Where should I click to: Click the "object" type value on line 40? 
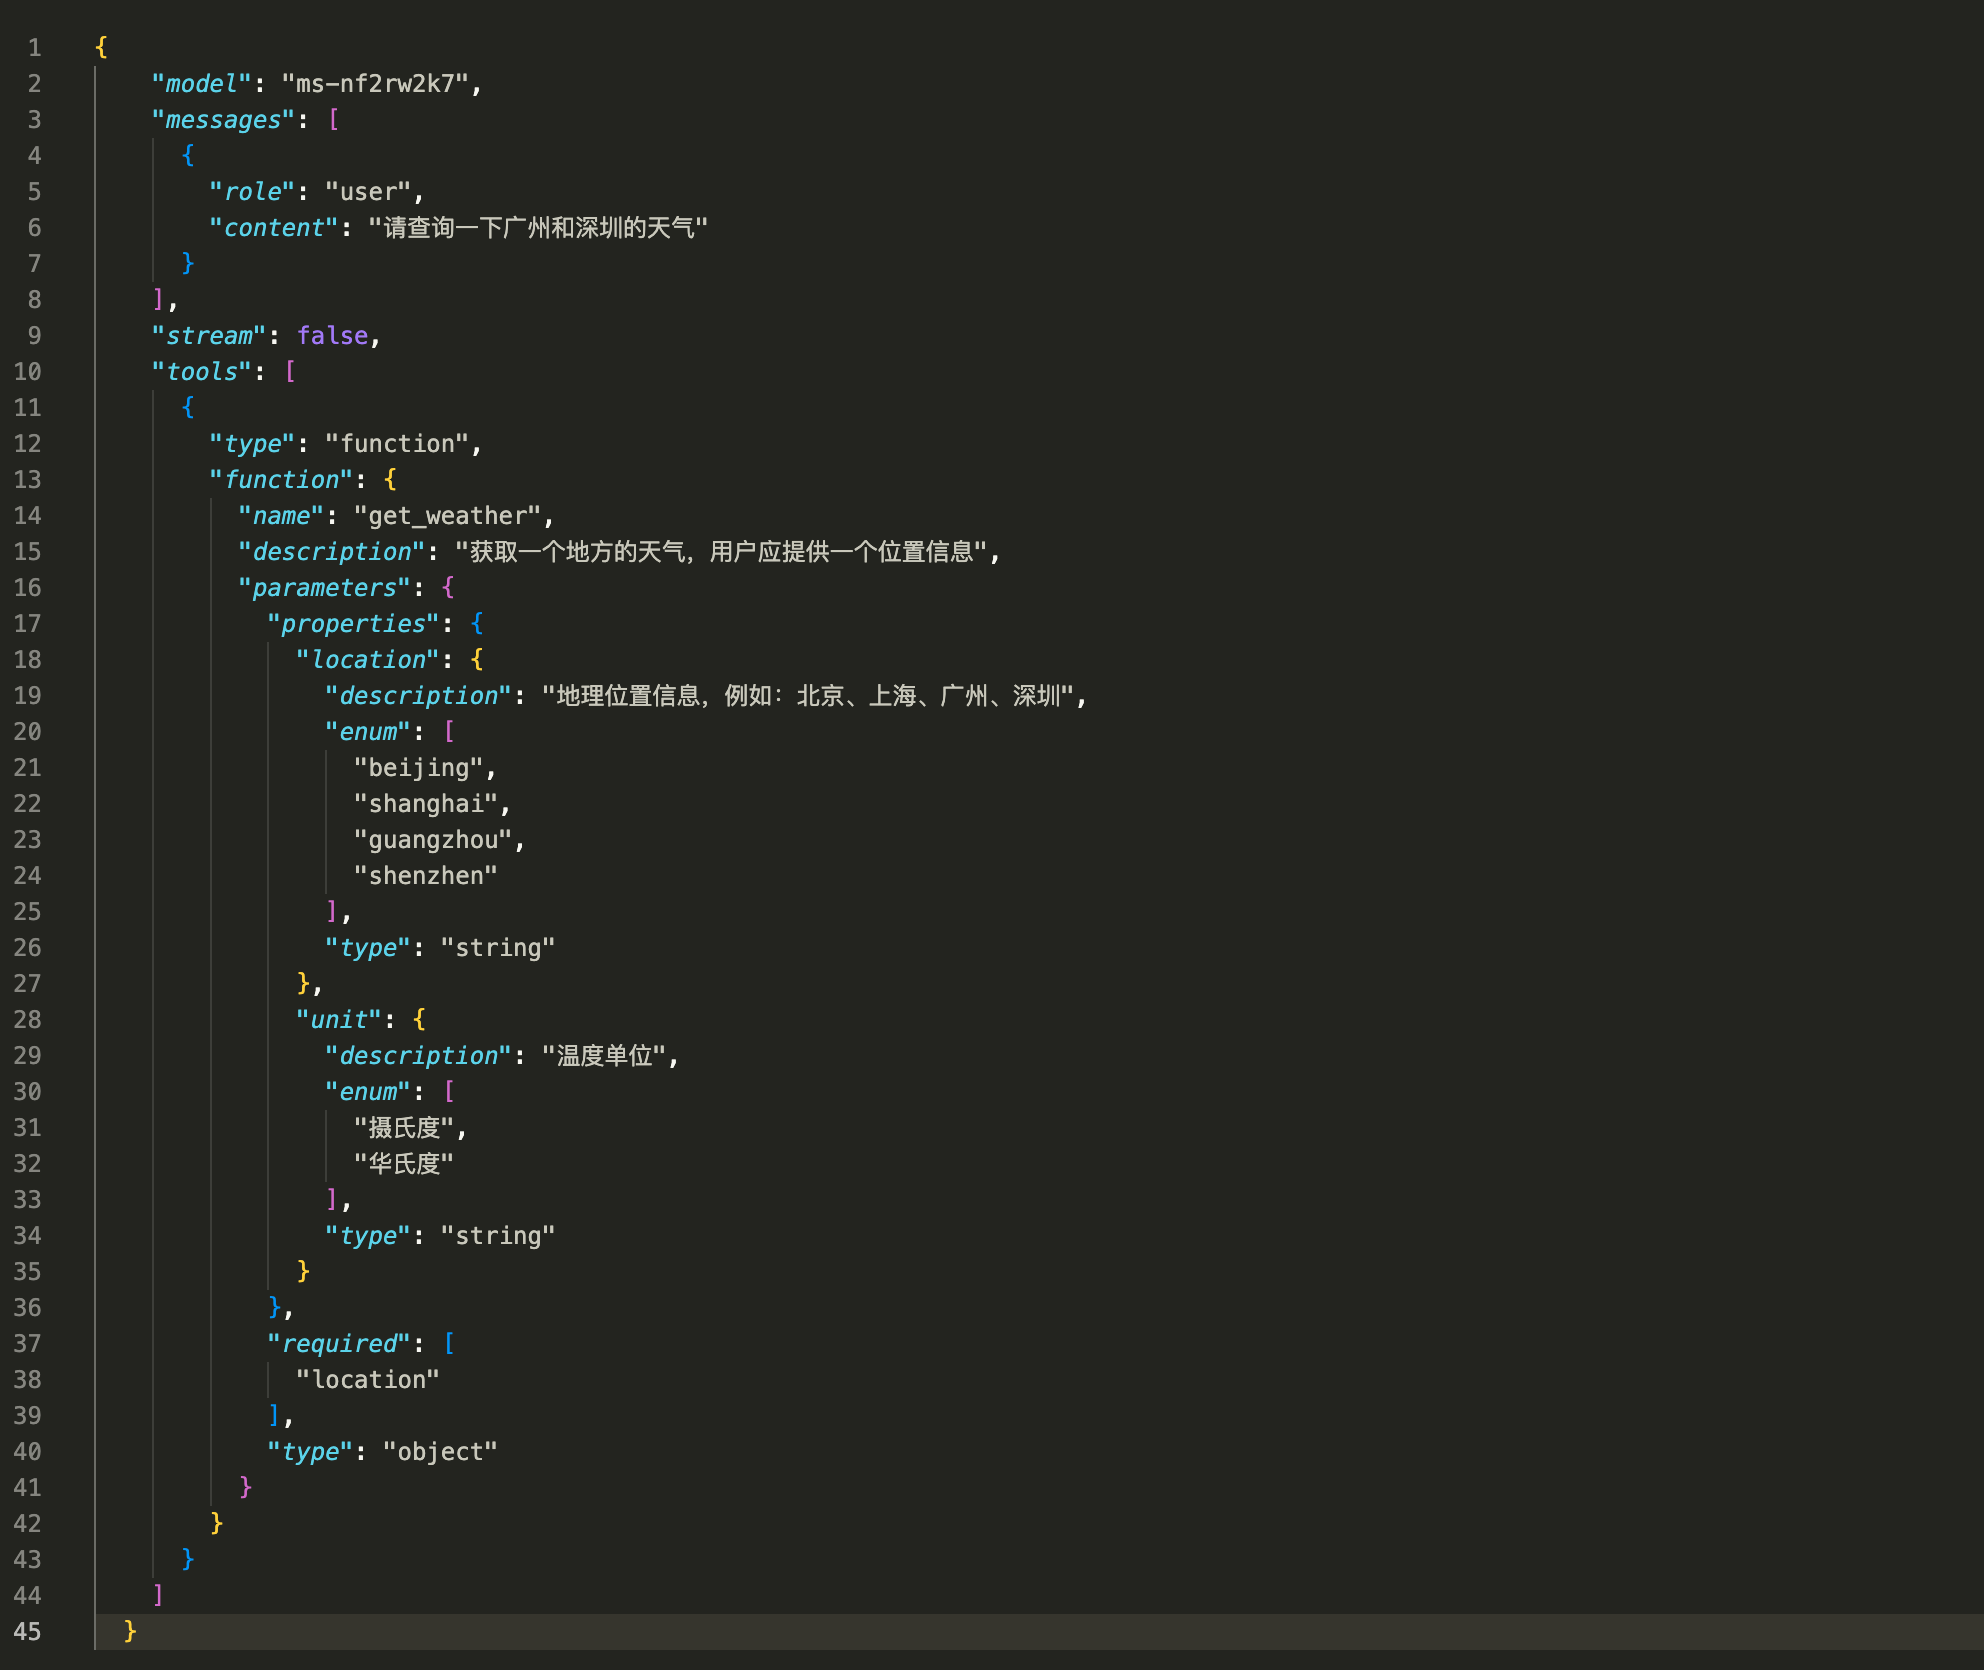440,1452
